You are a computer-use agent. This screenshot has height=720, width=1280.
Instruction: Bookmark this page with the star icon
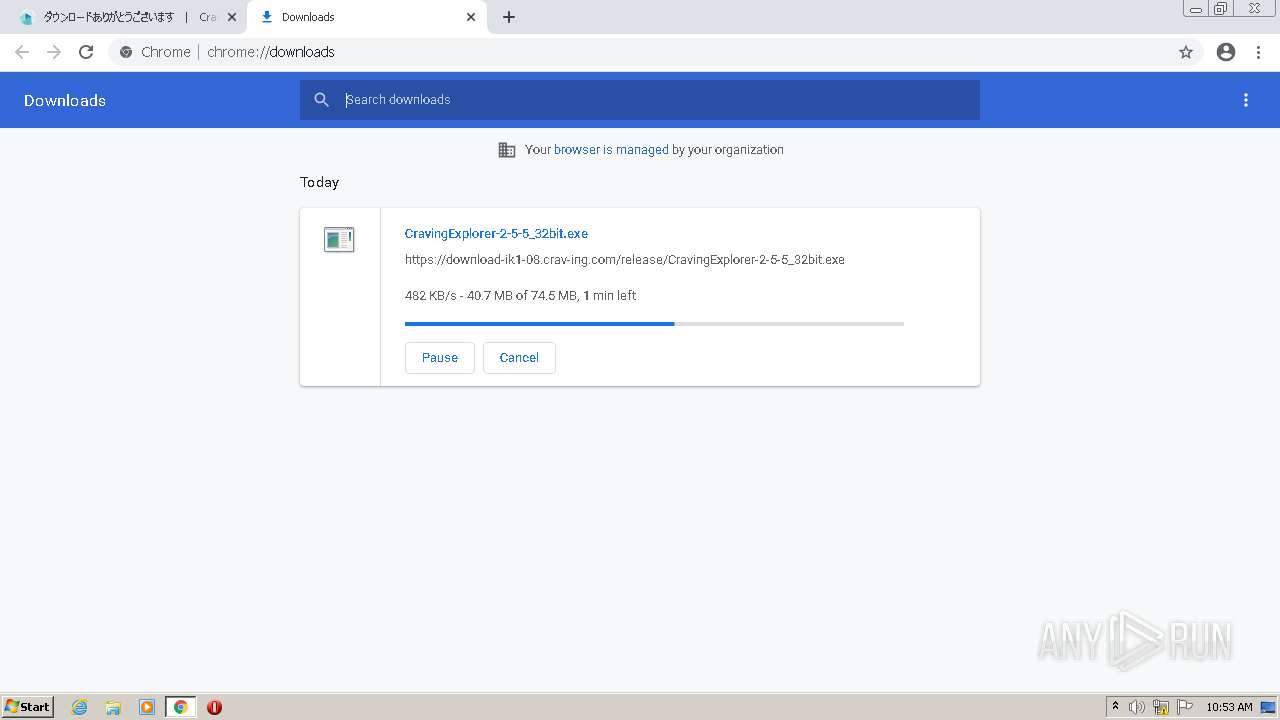(x=1186, y=52)
